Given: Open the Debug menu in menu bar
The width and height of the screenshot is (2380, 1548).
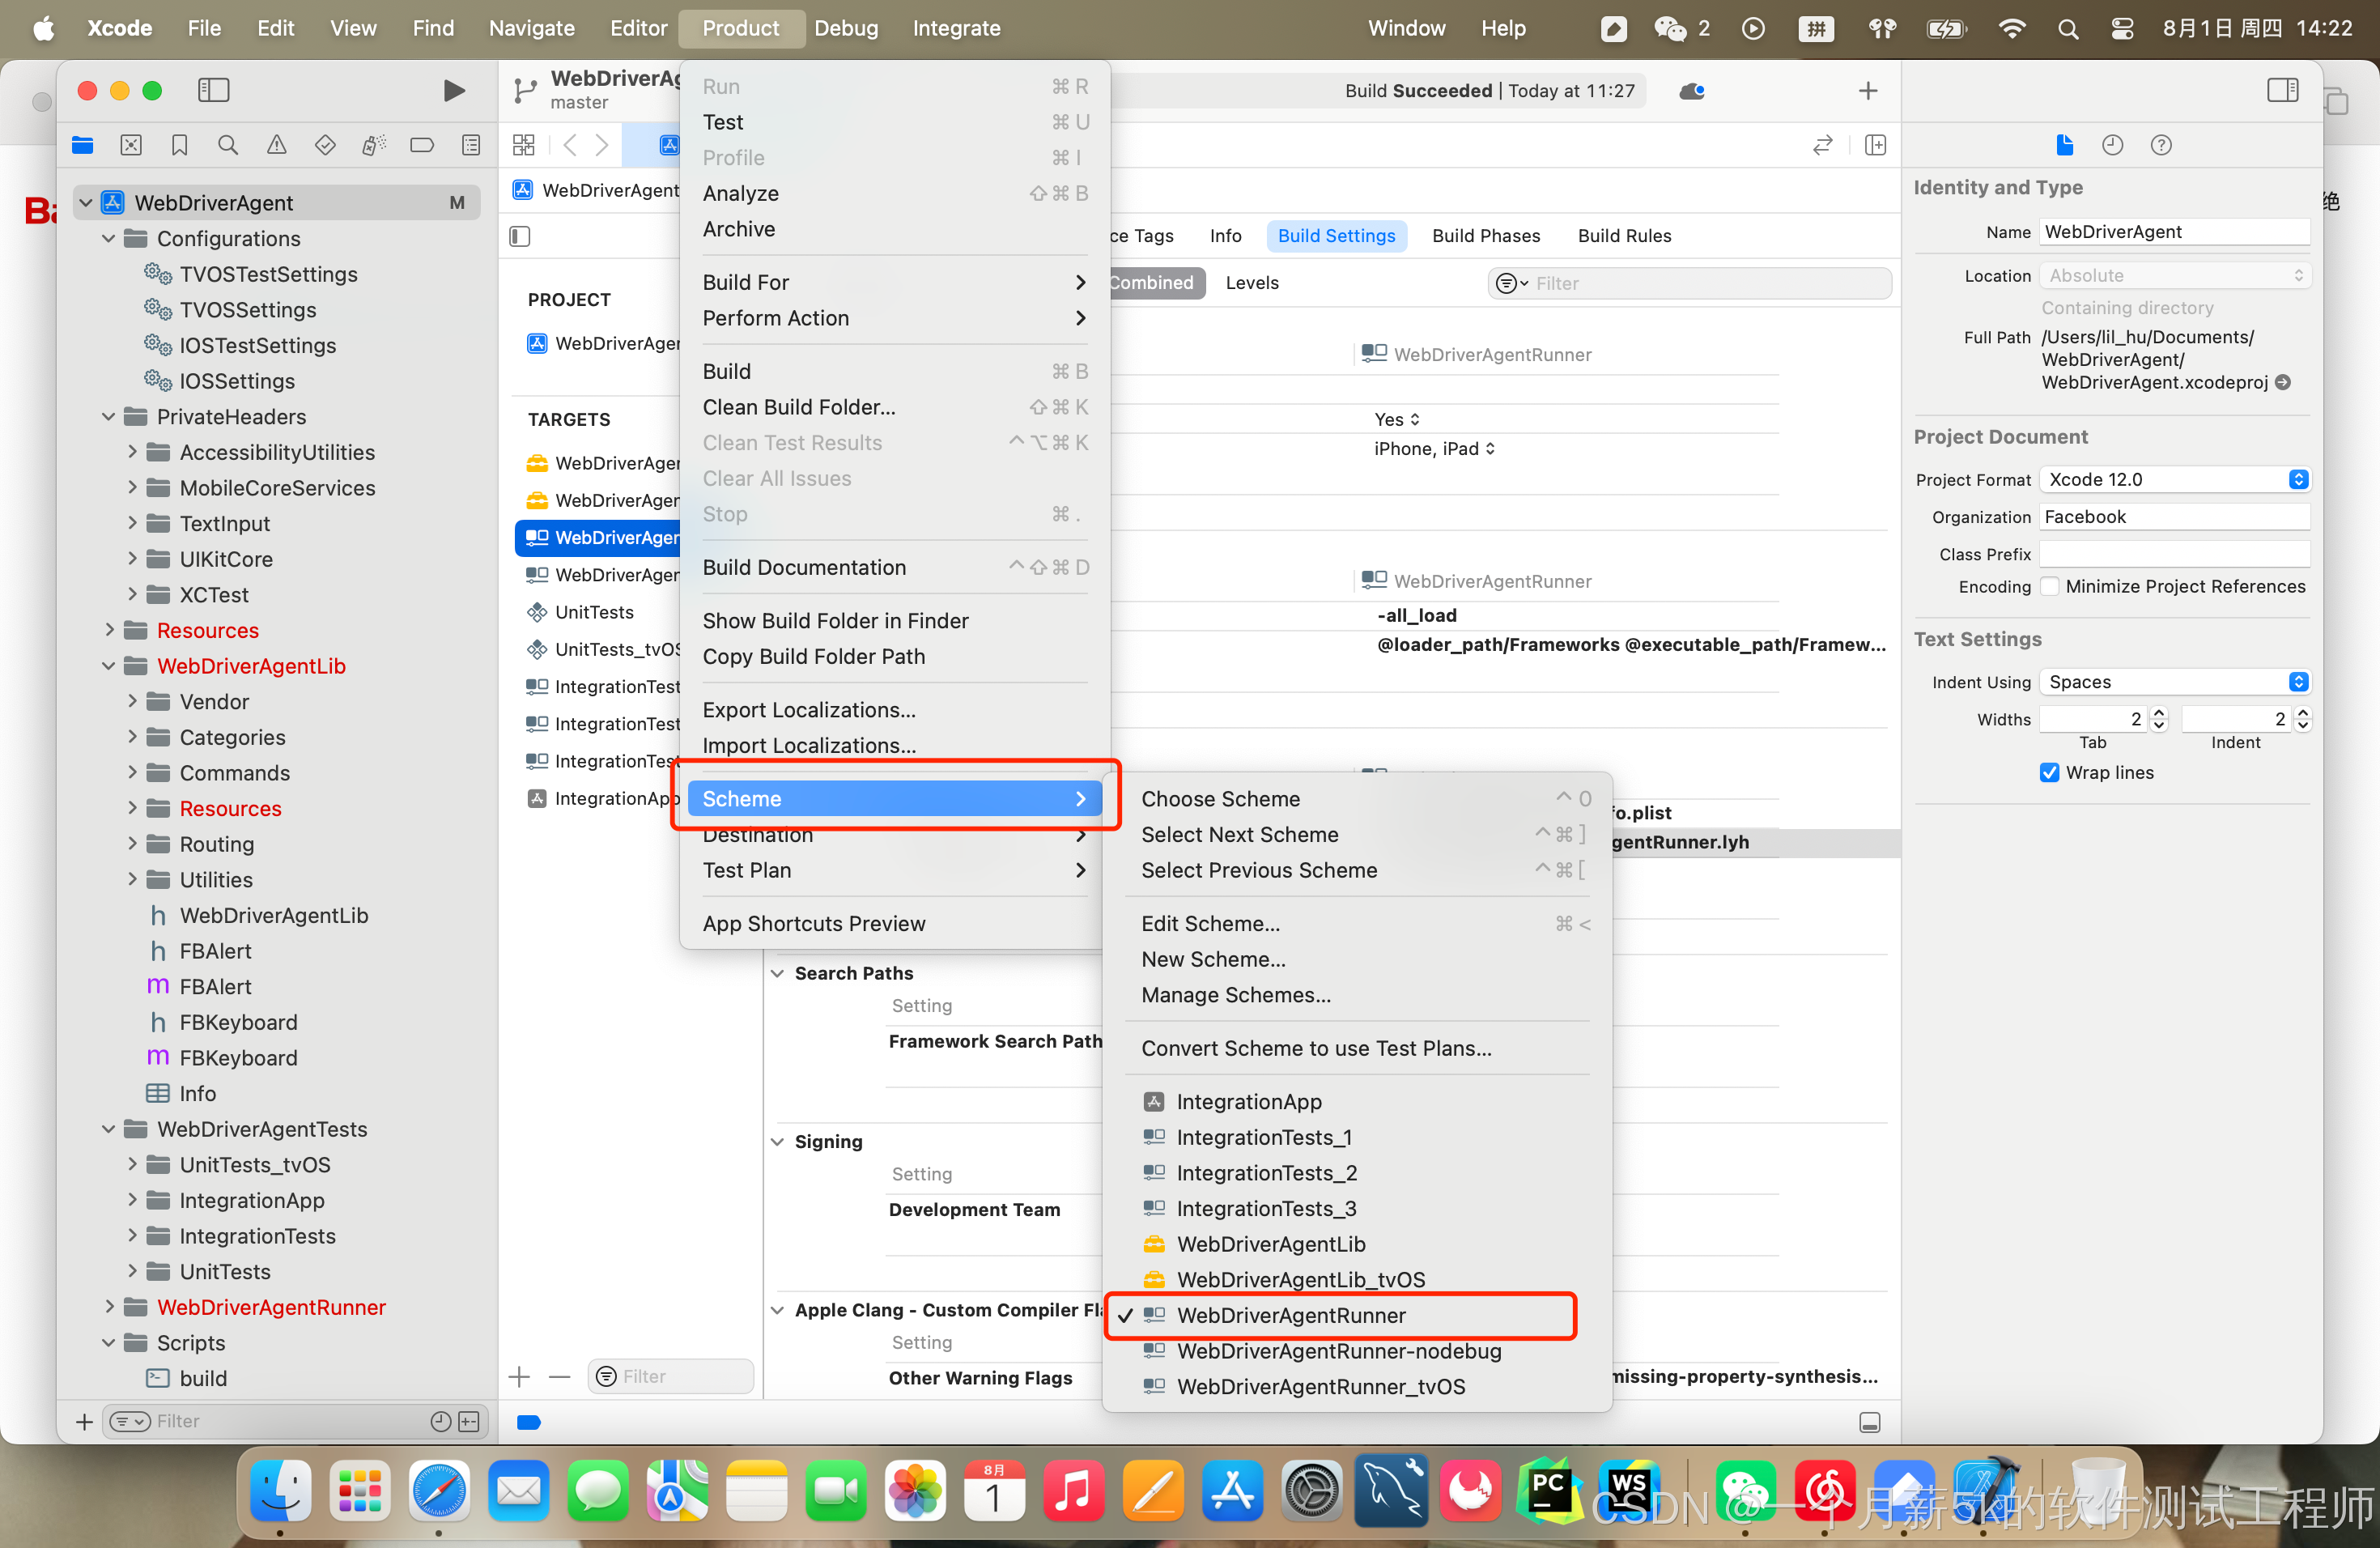Looking at the screenshot, I should (845, 28).
